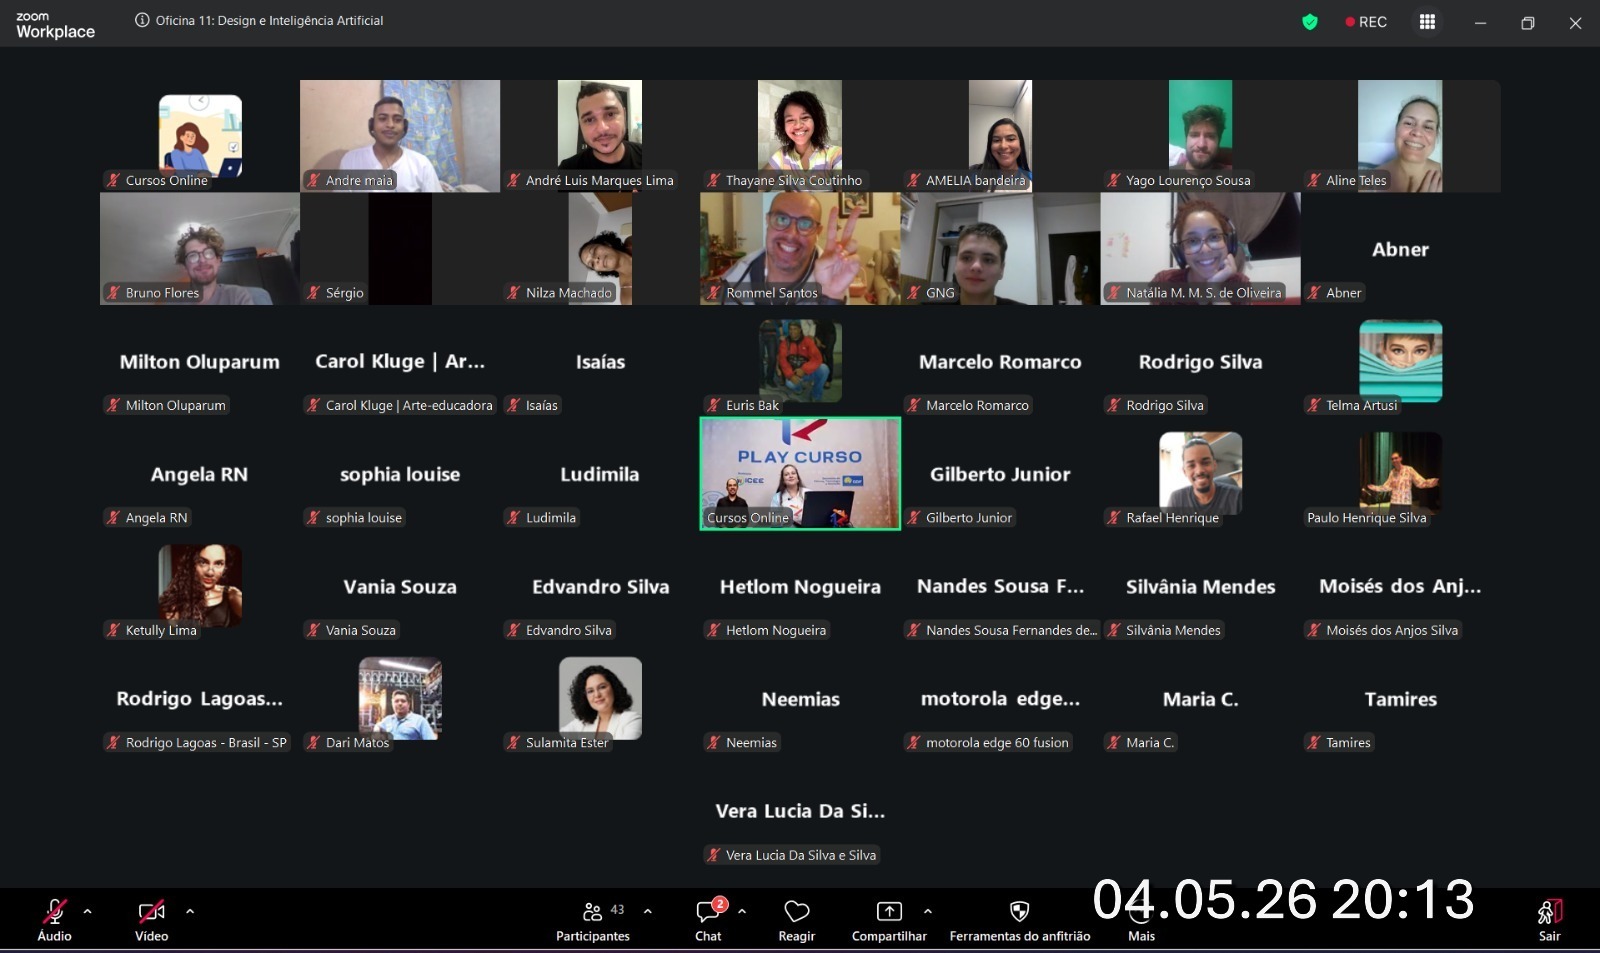Screen dimensions: 1600x953
Task: Click the green encryption shield icon
Action: 1310,22
